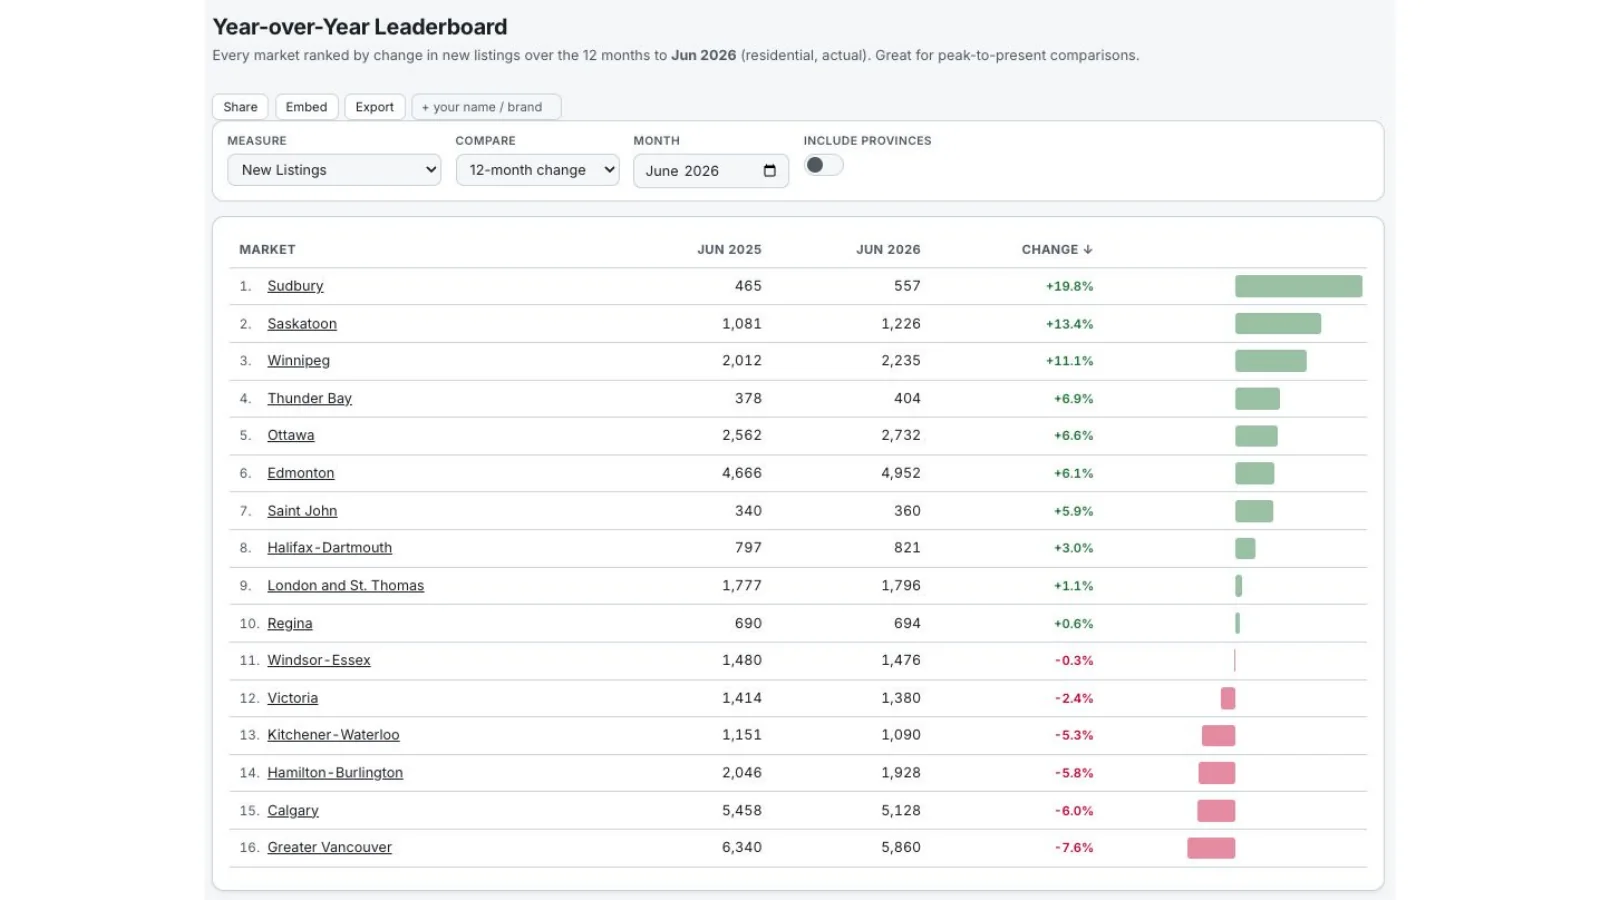Open the Calgary market link

point(293,810)
